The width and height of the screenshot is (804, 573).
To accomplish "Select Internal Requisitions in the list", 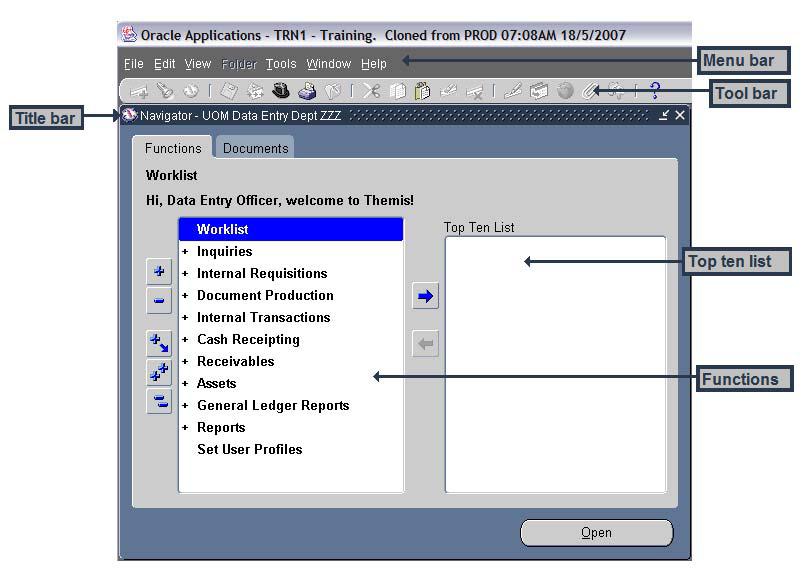I will coord(262,273).
